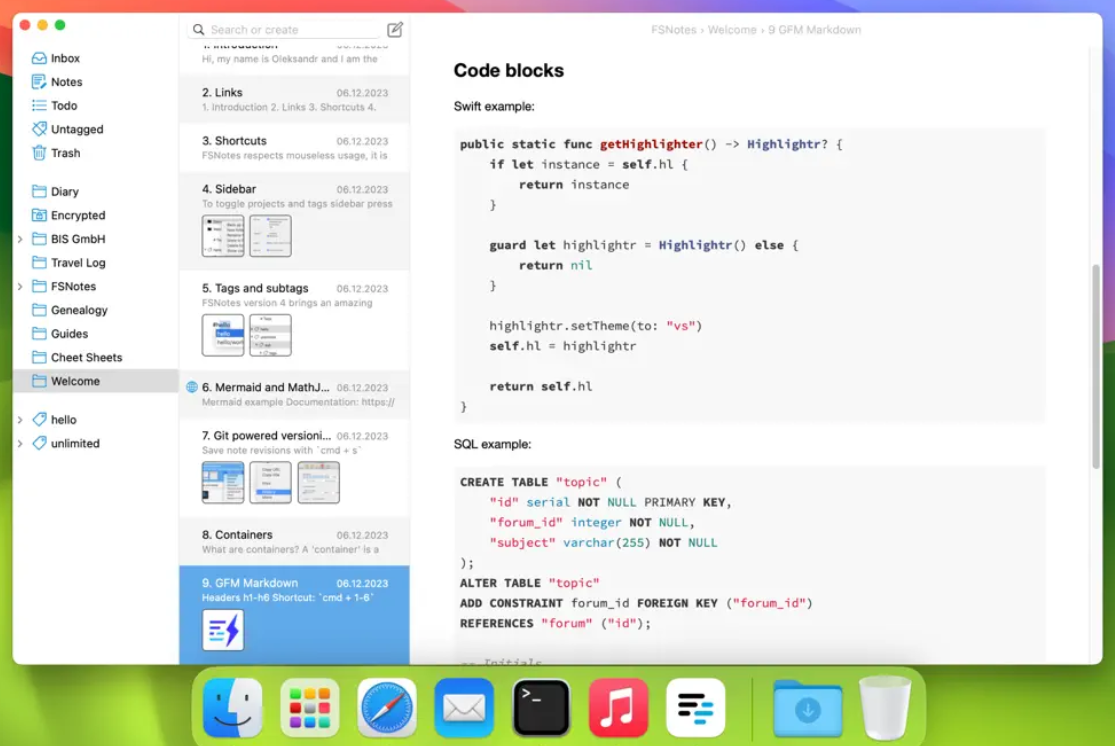Select the Travel Log folder icon
This screenshot has width=1115, height=746.
coord(39,262)
